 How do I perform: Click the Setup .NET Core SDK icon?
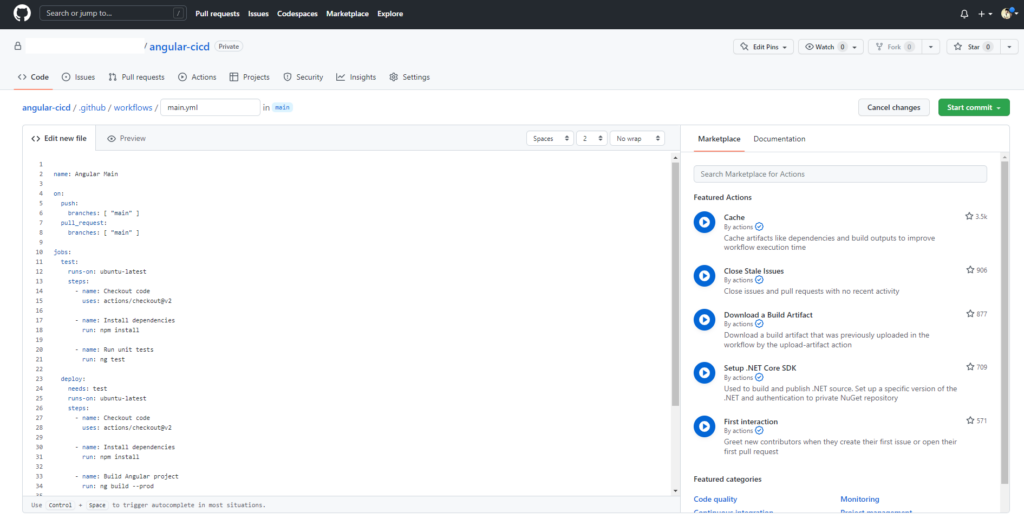coord(704,373)
